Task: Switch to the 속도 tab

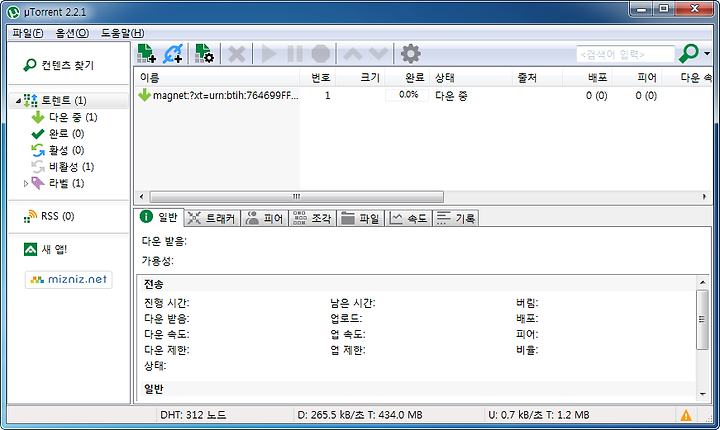Action: [x=408, y=219]
